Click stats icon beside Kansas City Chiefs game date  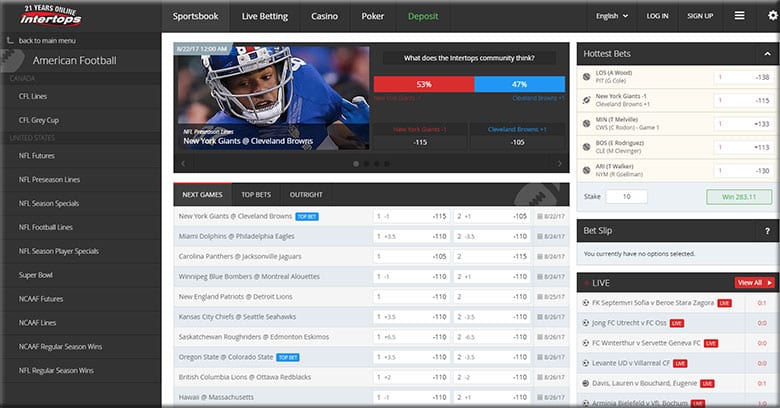[540, 317]
